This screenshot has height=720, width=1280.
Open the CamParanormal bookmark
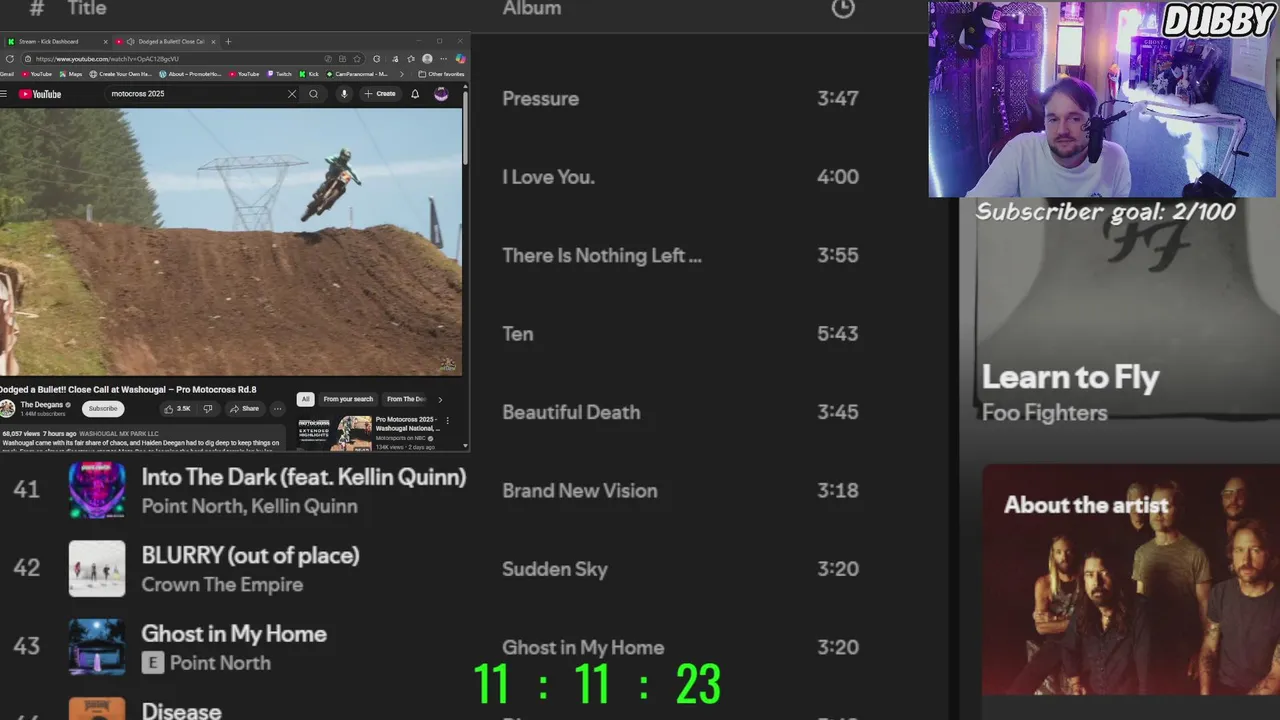coord(357,74)
